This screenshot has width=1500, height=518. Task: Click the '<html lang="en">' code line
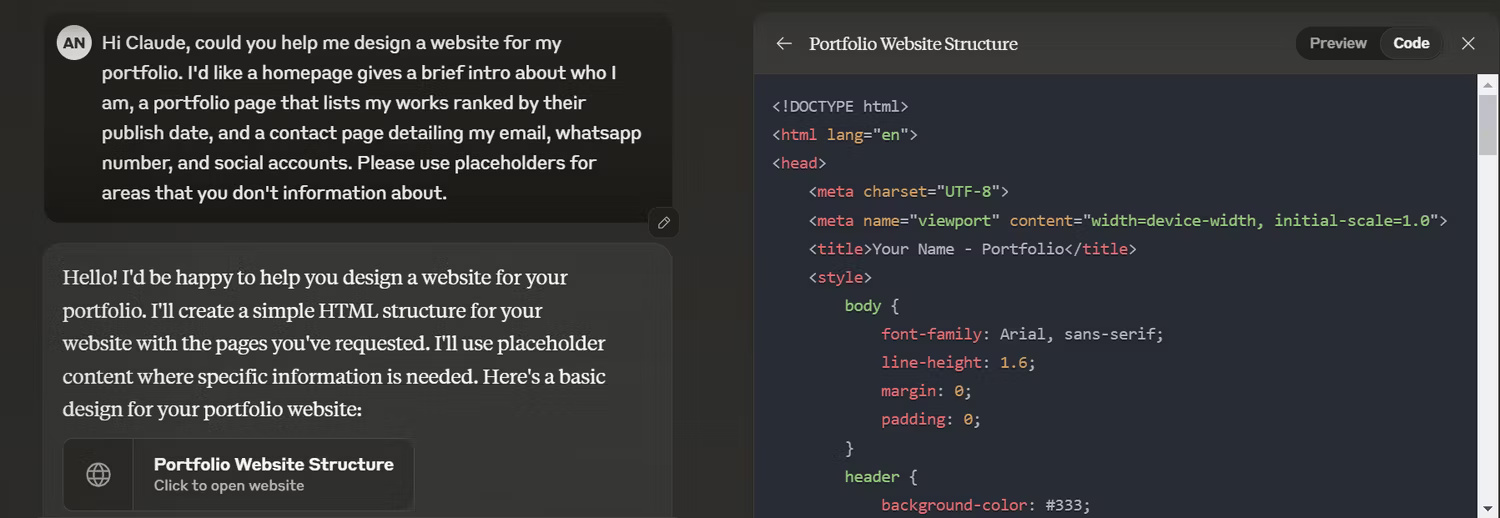845,134
